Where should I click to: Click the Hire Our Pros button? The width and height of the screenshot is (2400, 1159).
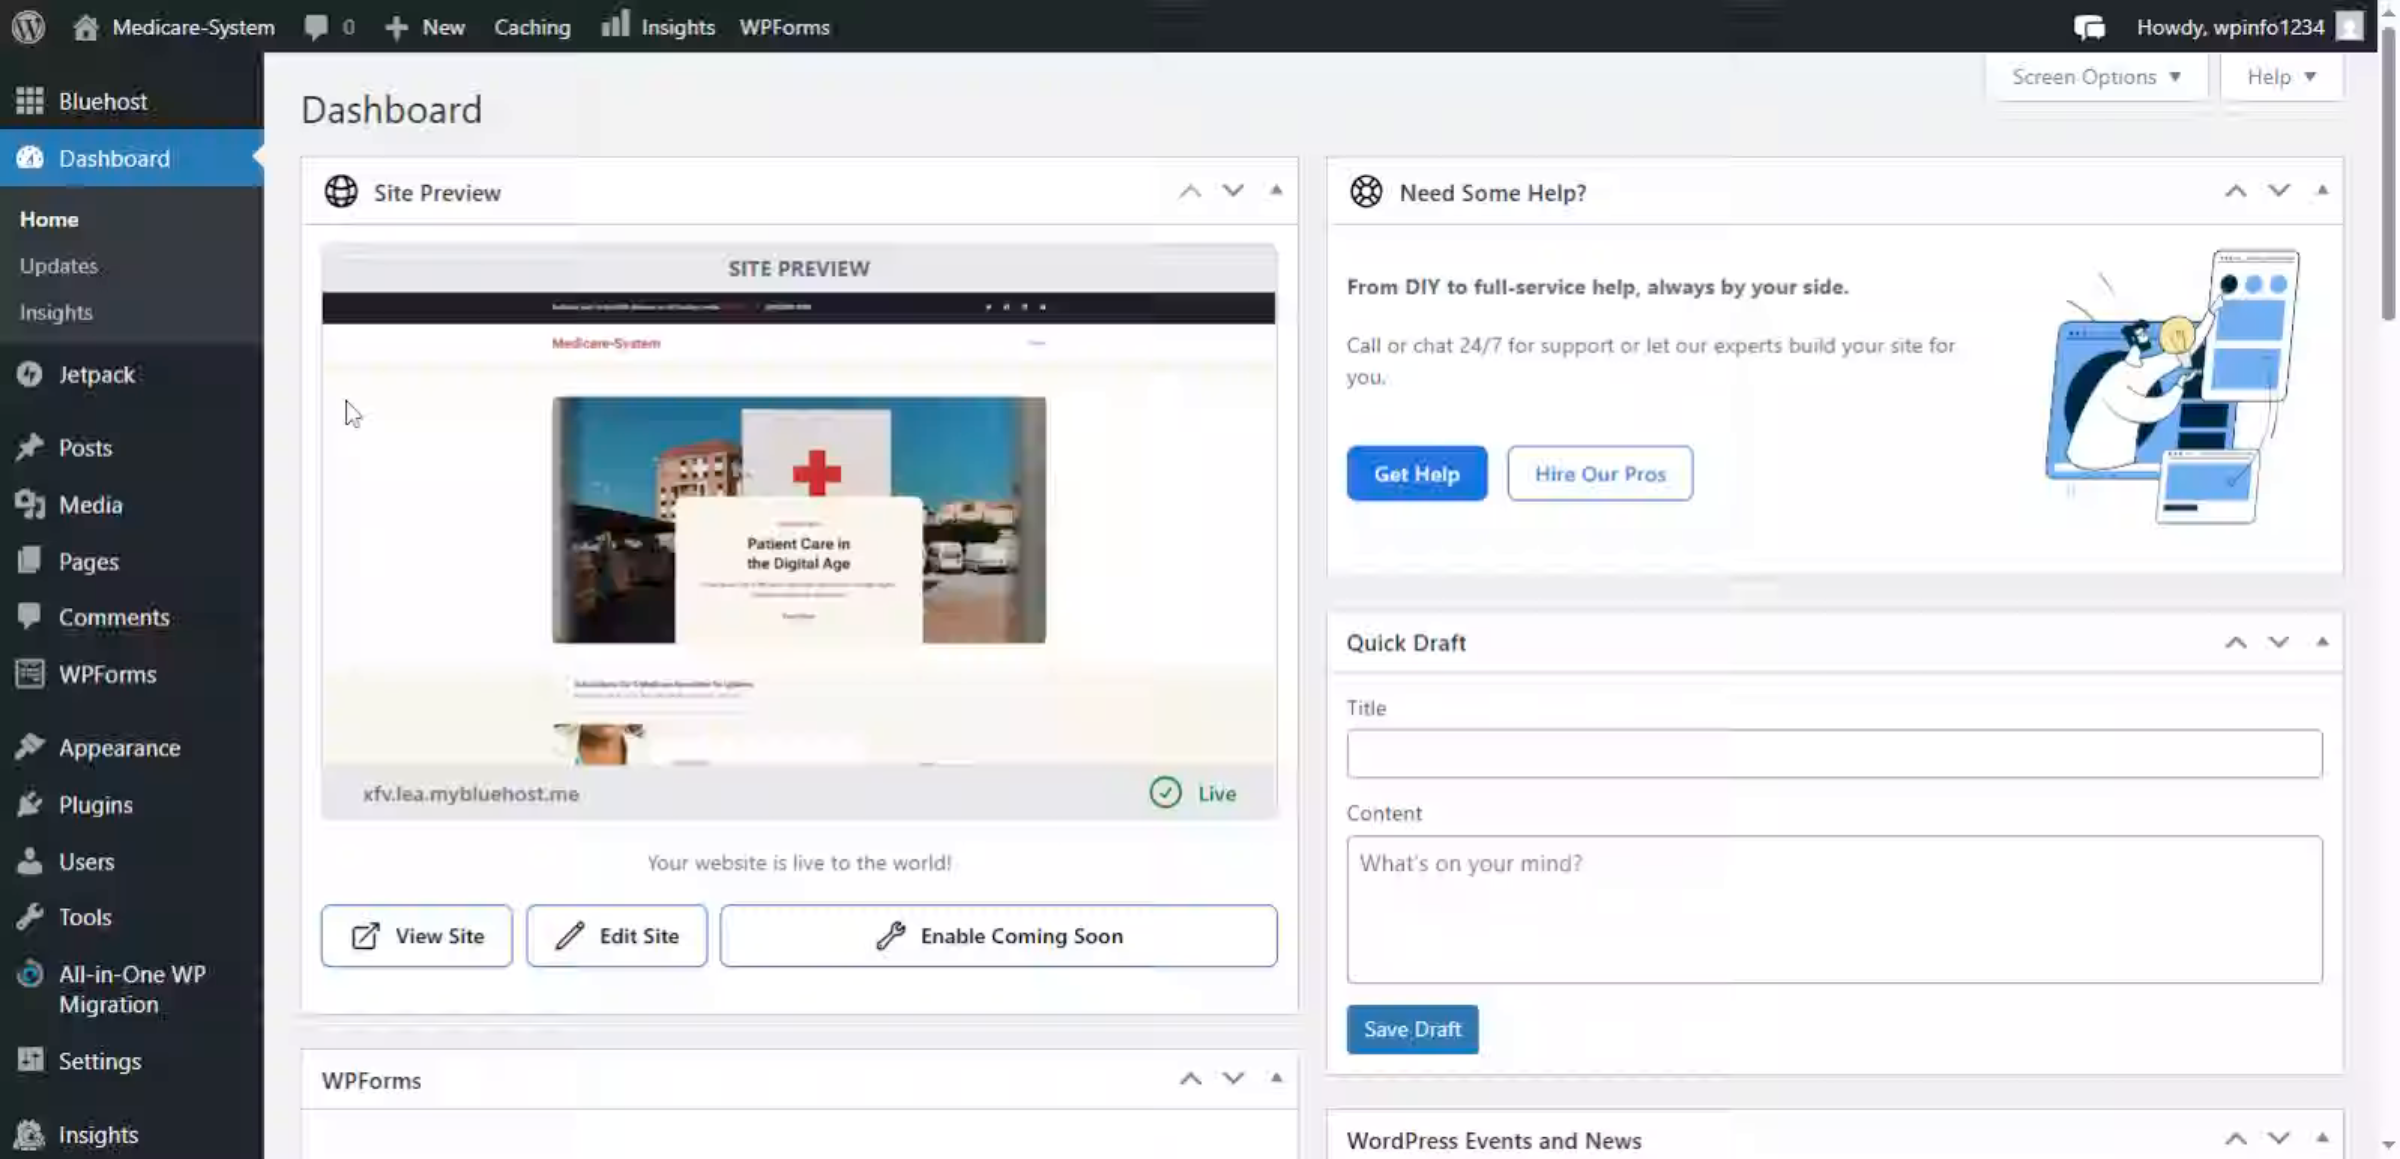tap(1599, 473)
